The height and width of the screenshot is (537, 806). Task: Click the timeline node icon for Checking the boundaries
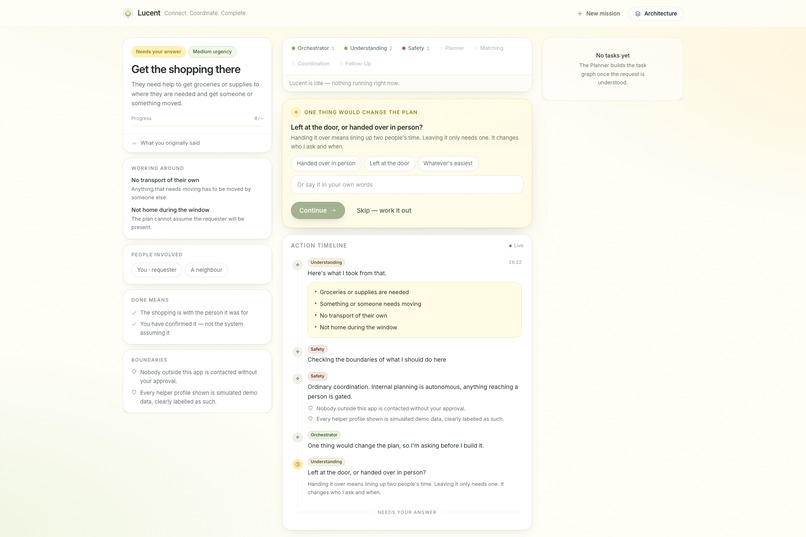point(297,351)
